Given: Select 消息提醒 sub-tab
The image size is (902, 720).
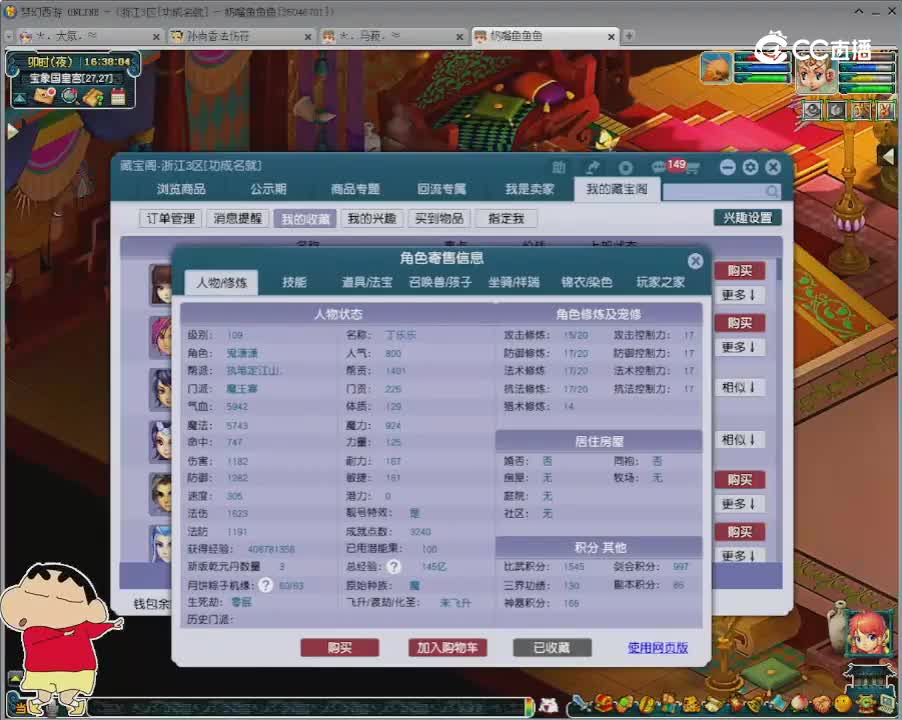Looking at the screenshot, I should pyautogui.click(x=238, y=219).
